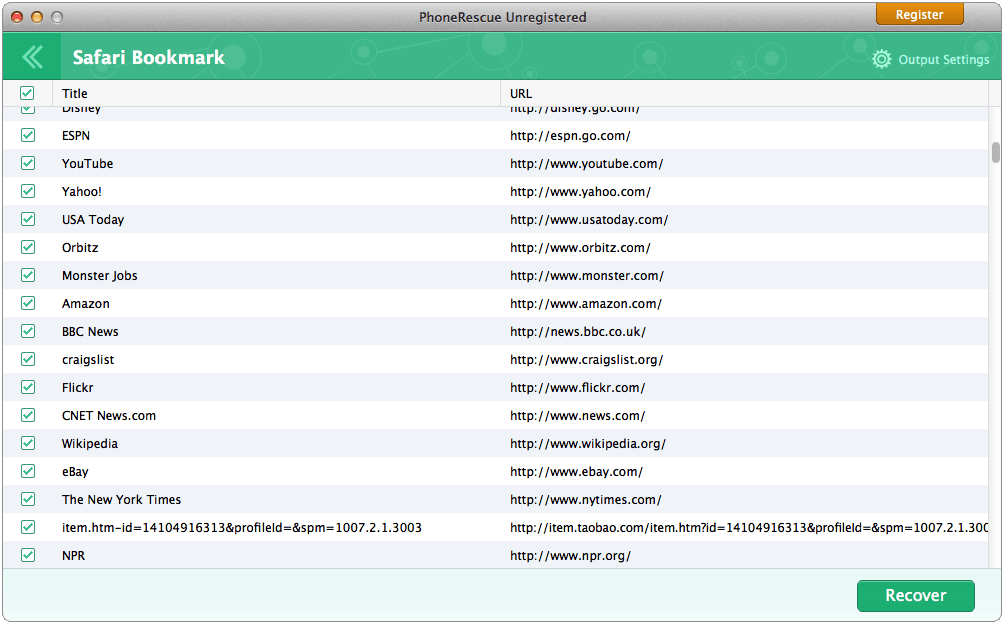This screenshot has width=1004, height=624.
Task: Select the item.htm-id=14104916313 title text
Action: click(241, 528)
